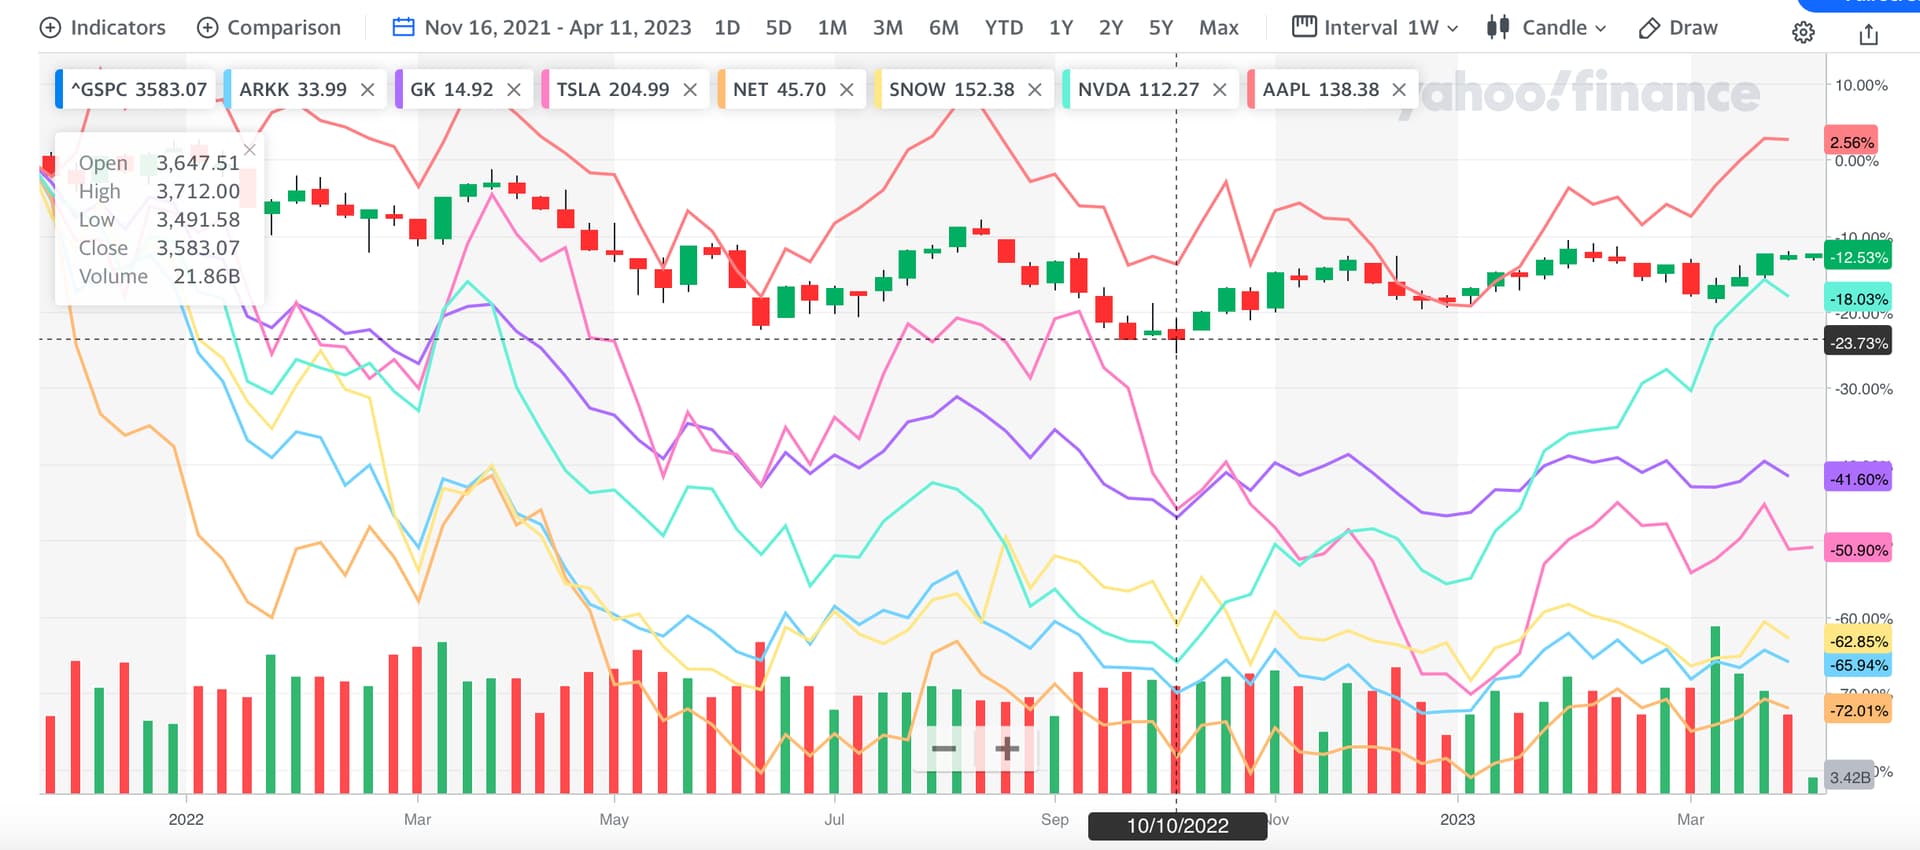The width and height of the screenshot is (1920, 850).
Task: Close the OHLC info tooltip
Action: click(250, 149)
